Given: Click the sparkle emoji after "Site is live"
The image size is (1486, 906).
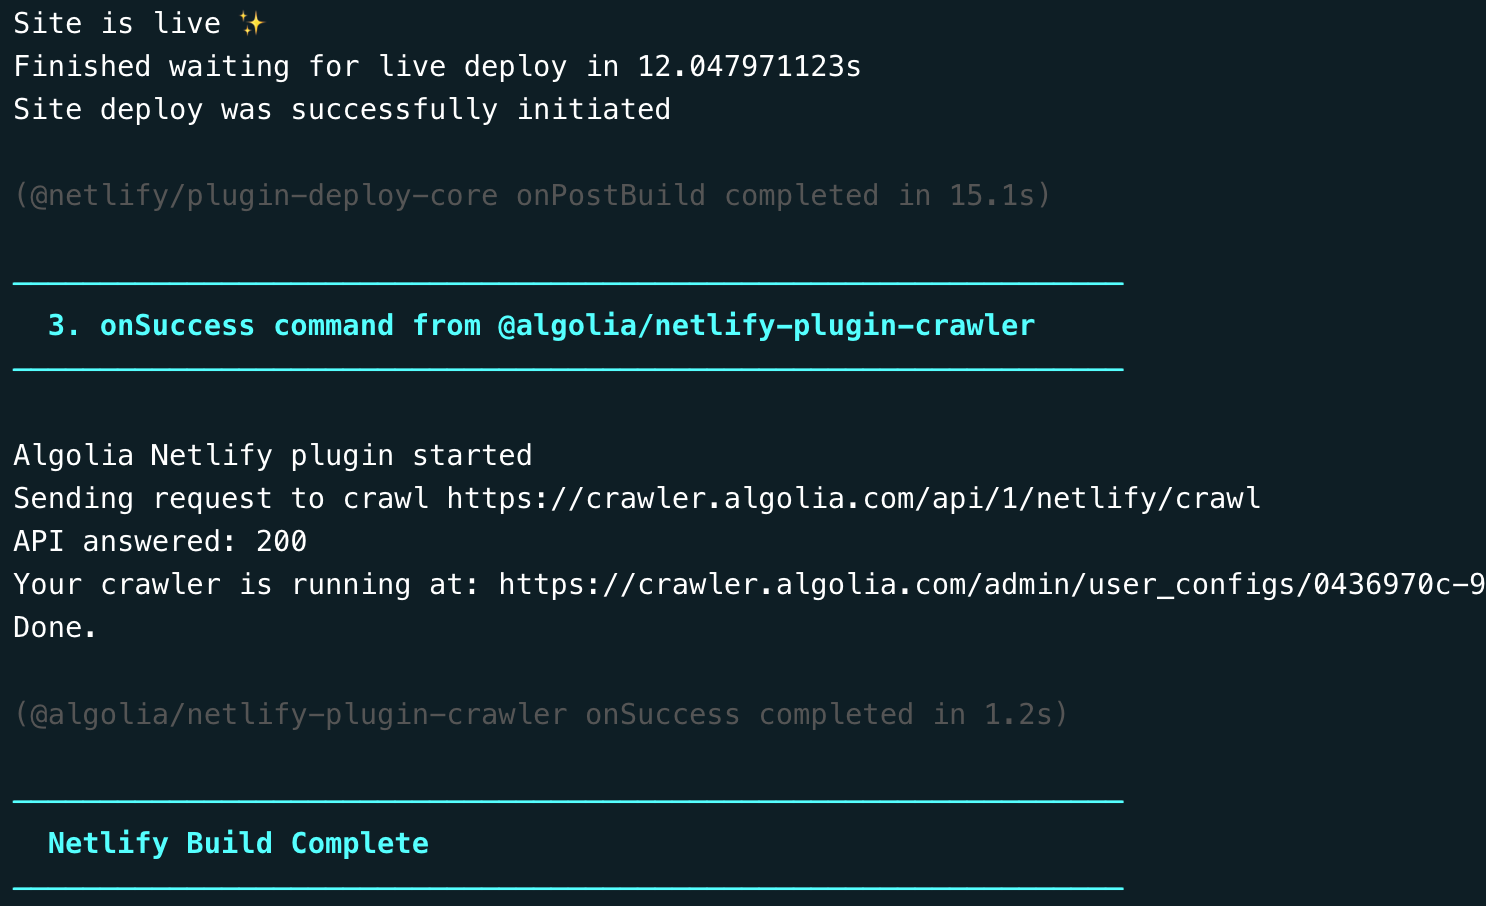Looking at the screenshot, I should (x=251, y=23).
